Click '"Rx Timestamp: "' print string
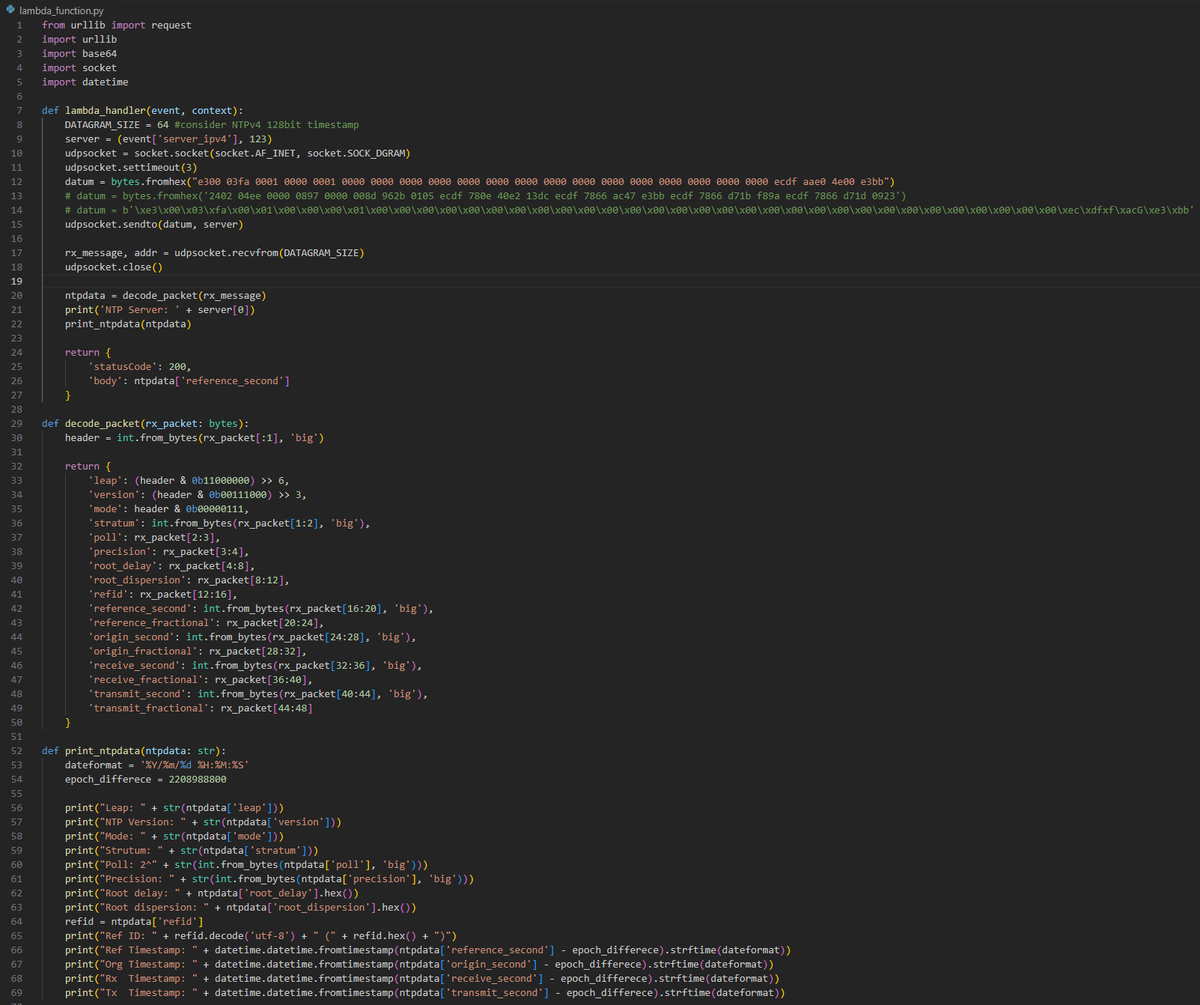 [x=149, y=977]
